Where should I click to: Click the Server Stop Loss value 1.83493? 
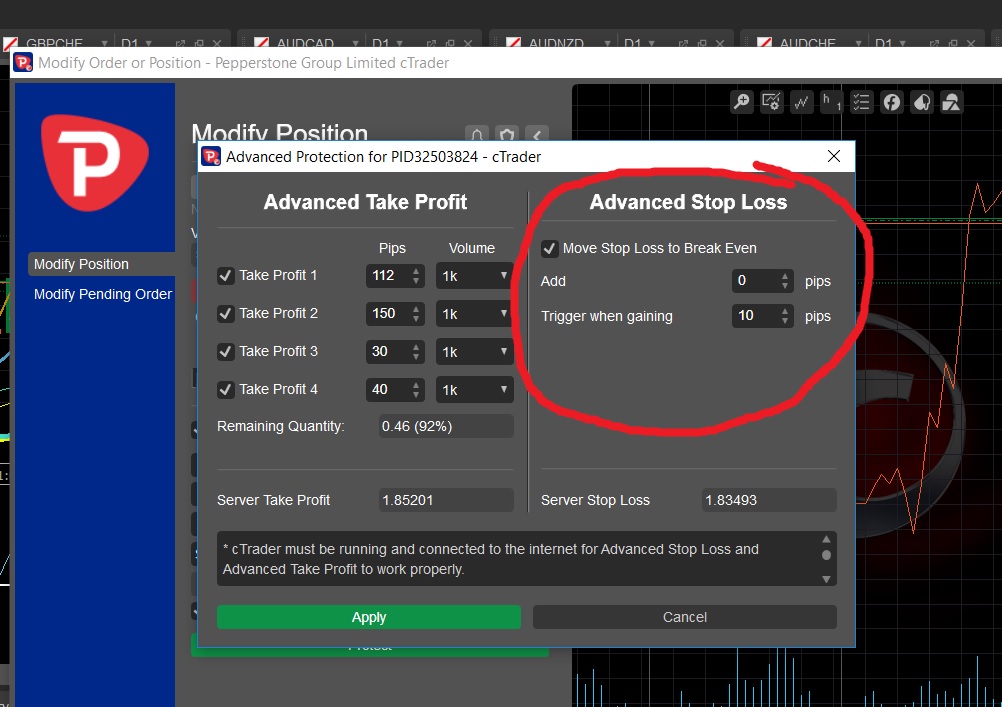[x=769, y=500]
